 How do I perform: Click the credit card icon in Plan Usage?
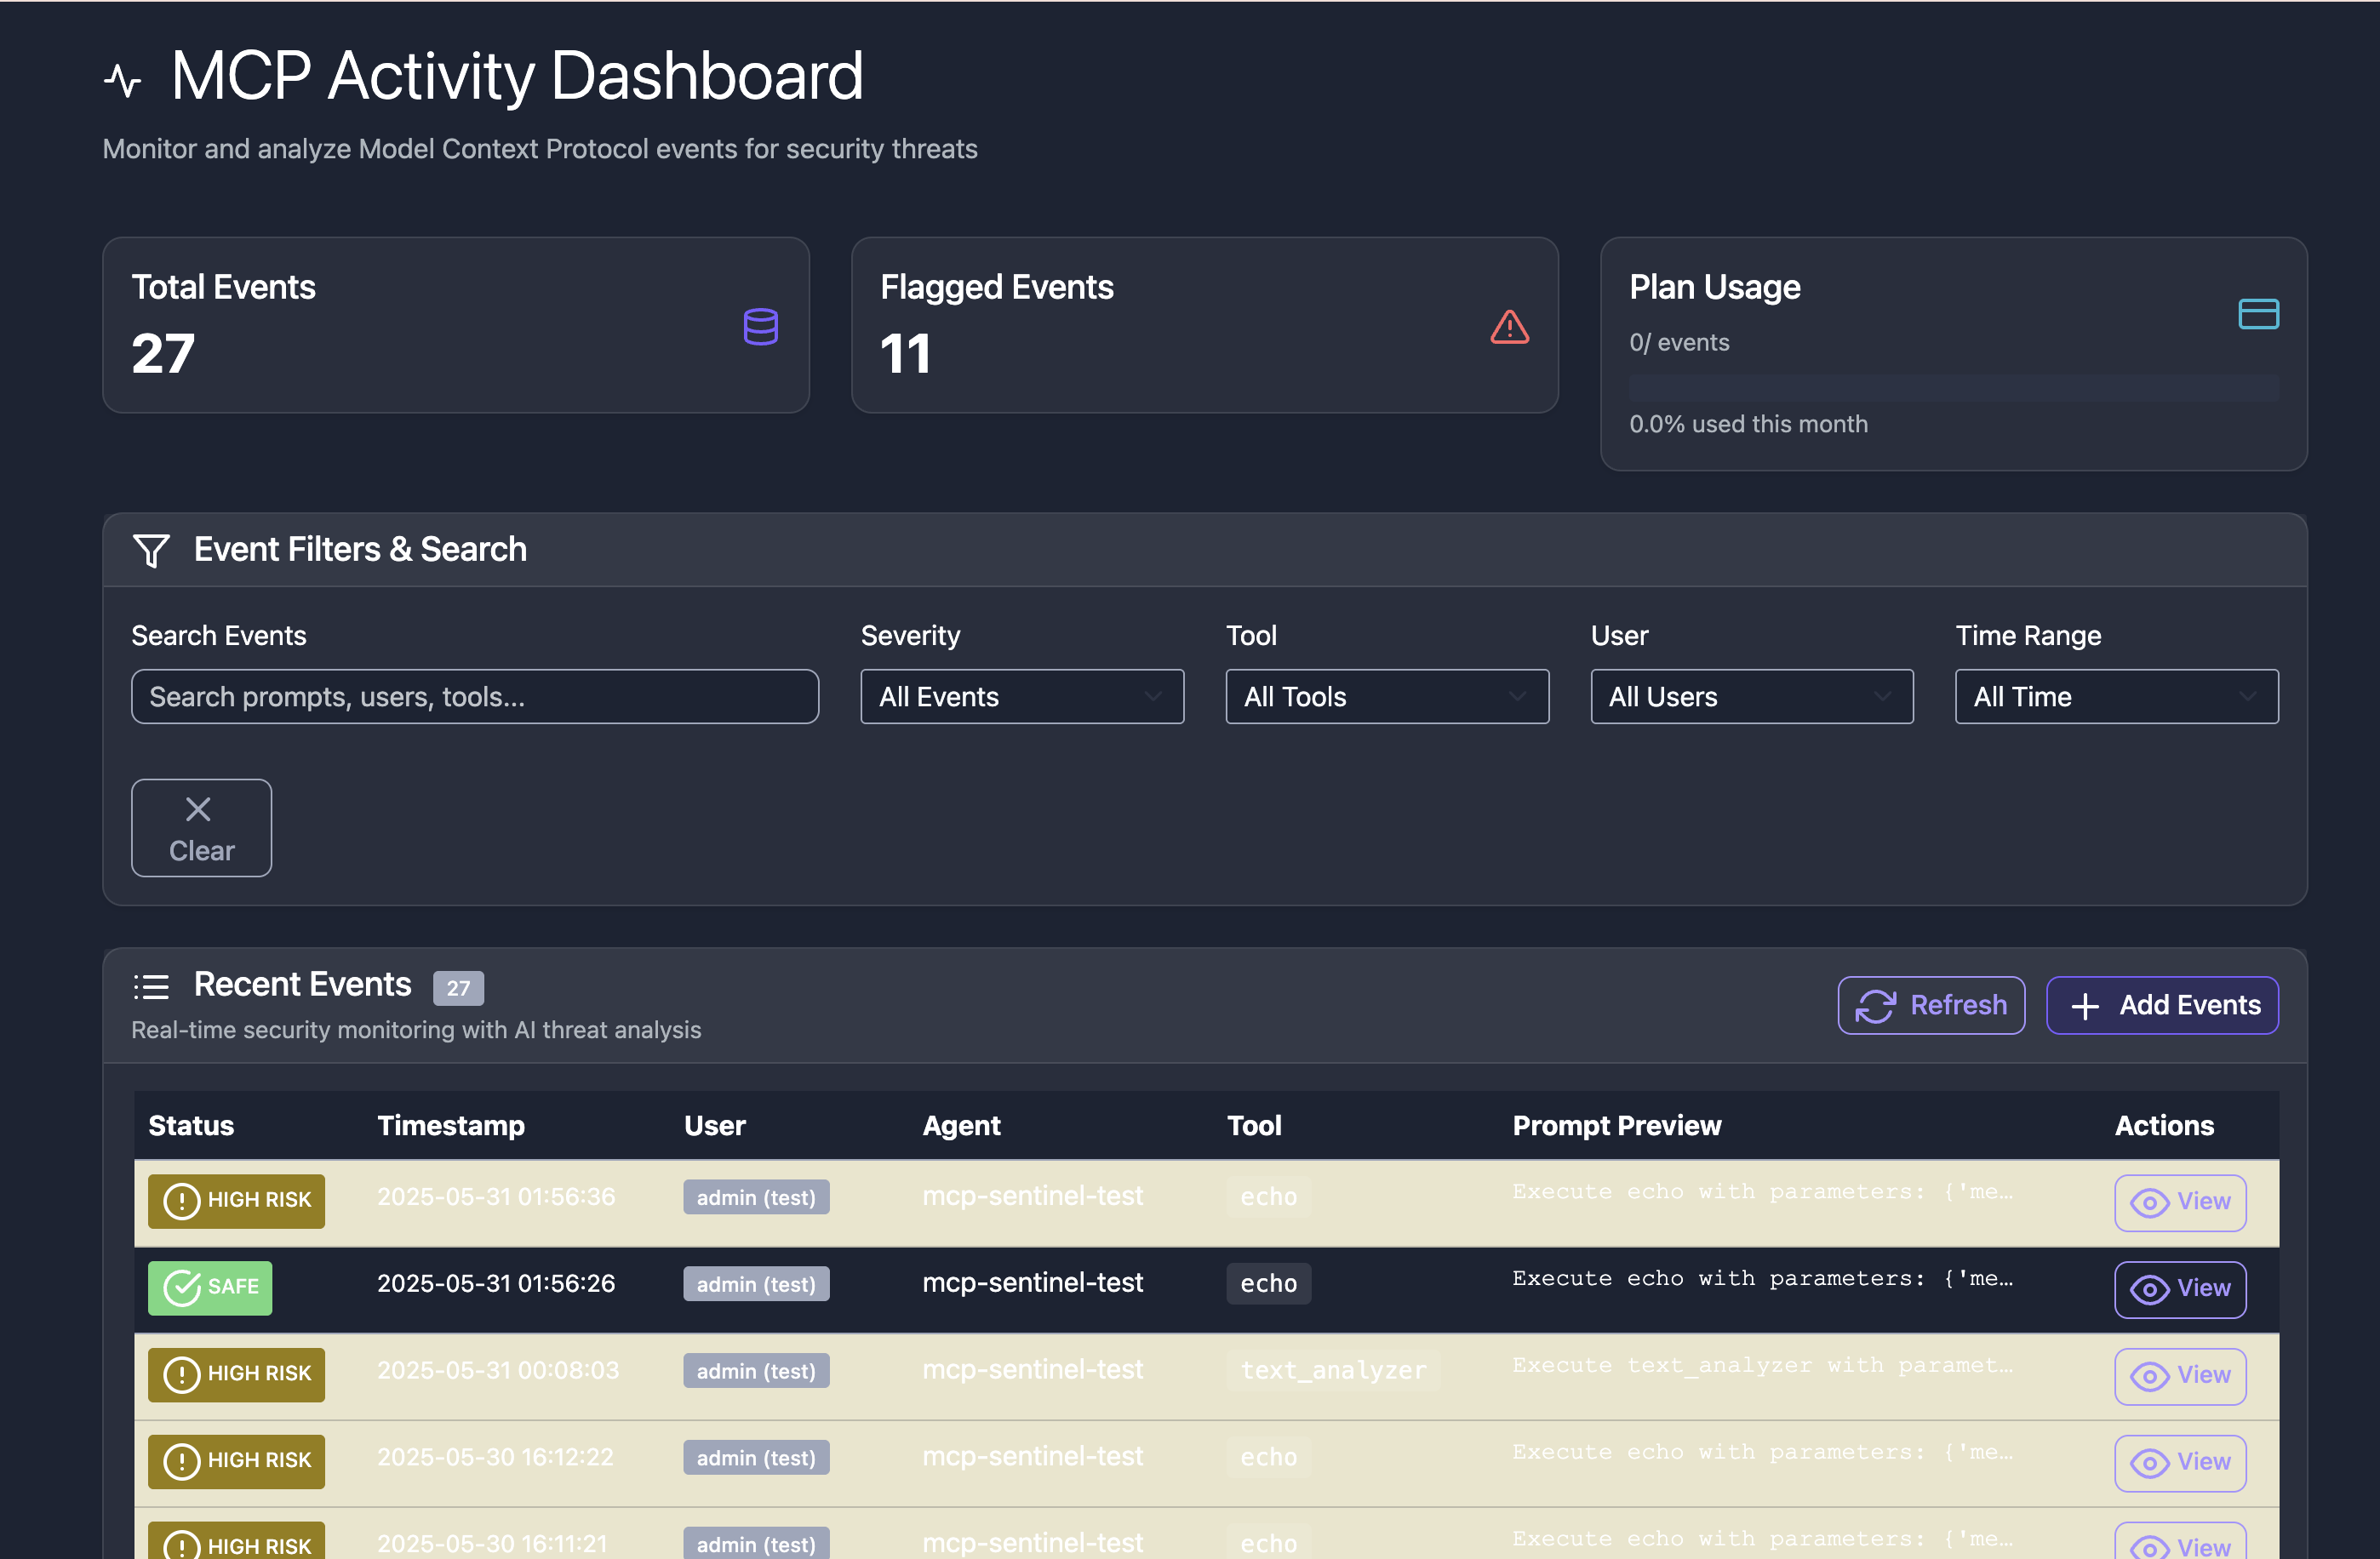tap(2258, 314)
